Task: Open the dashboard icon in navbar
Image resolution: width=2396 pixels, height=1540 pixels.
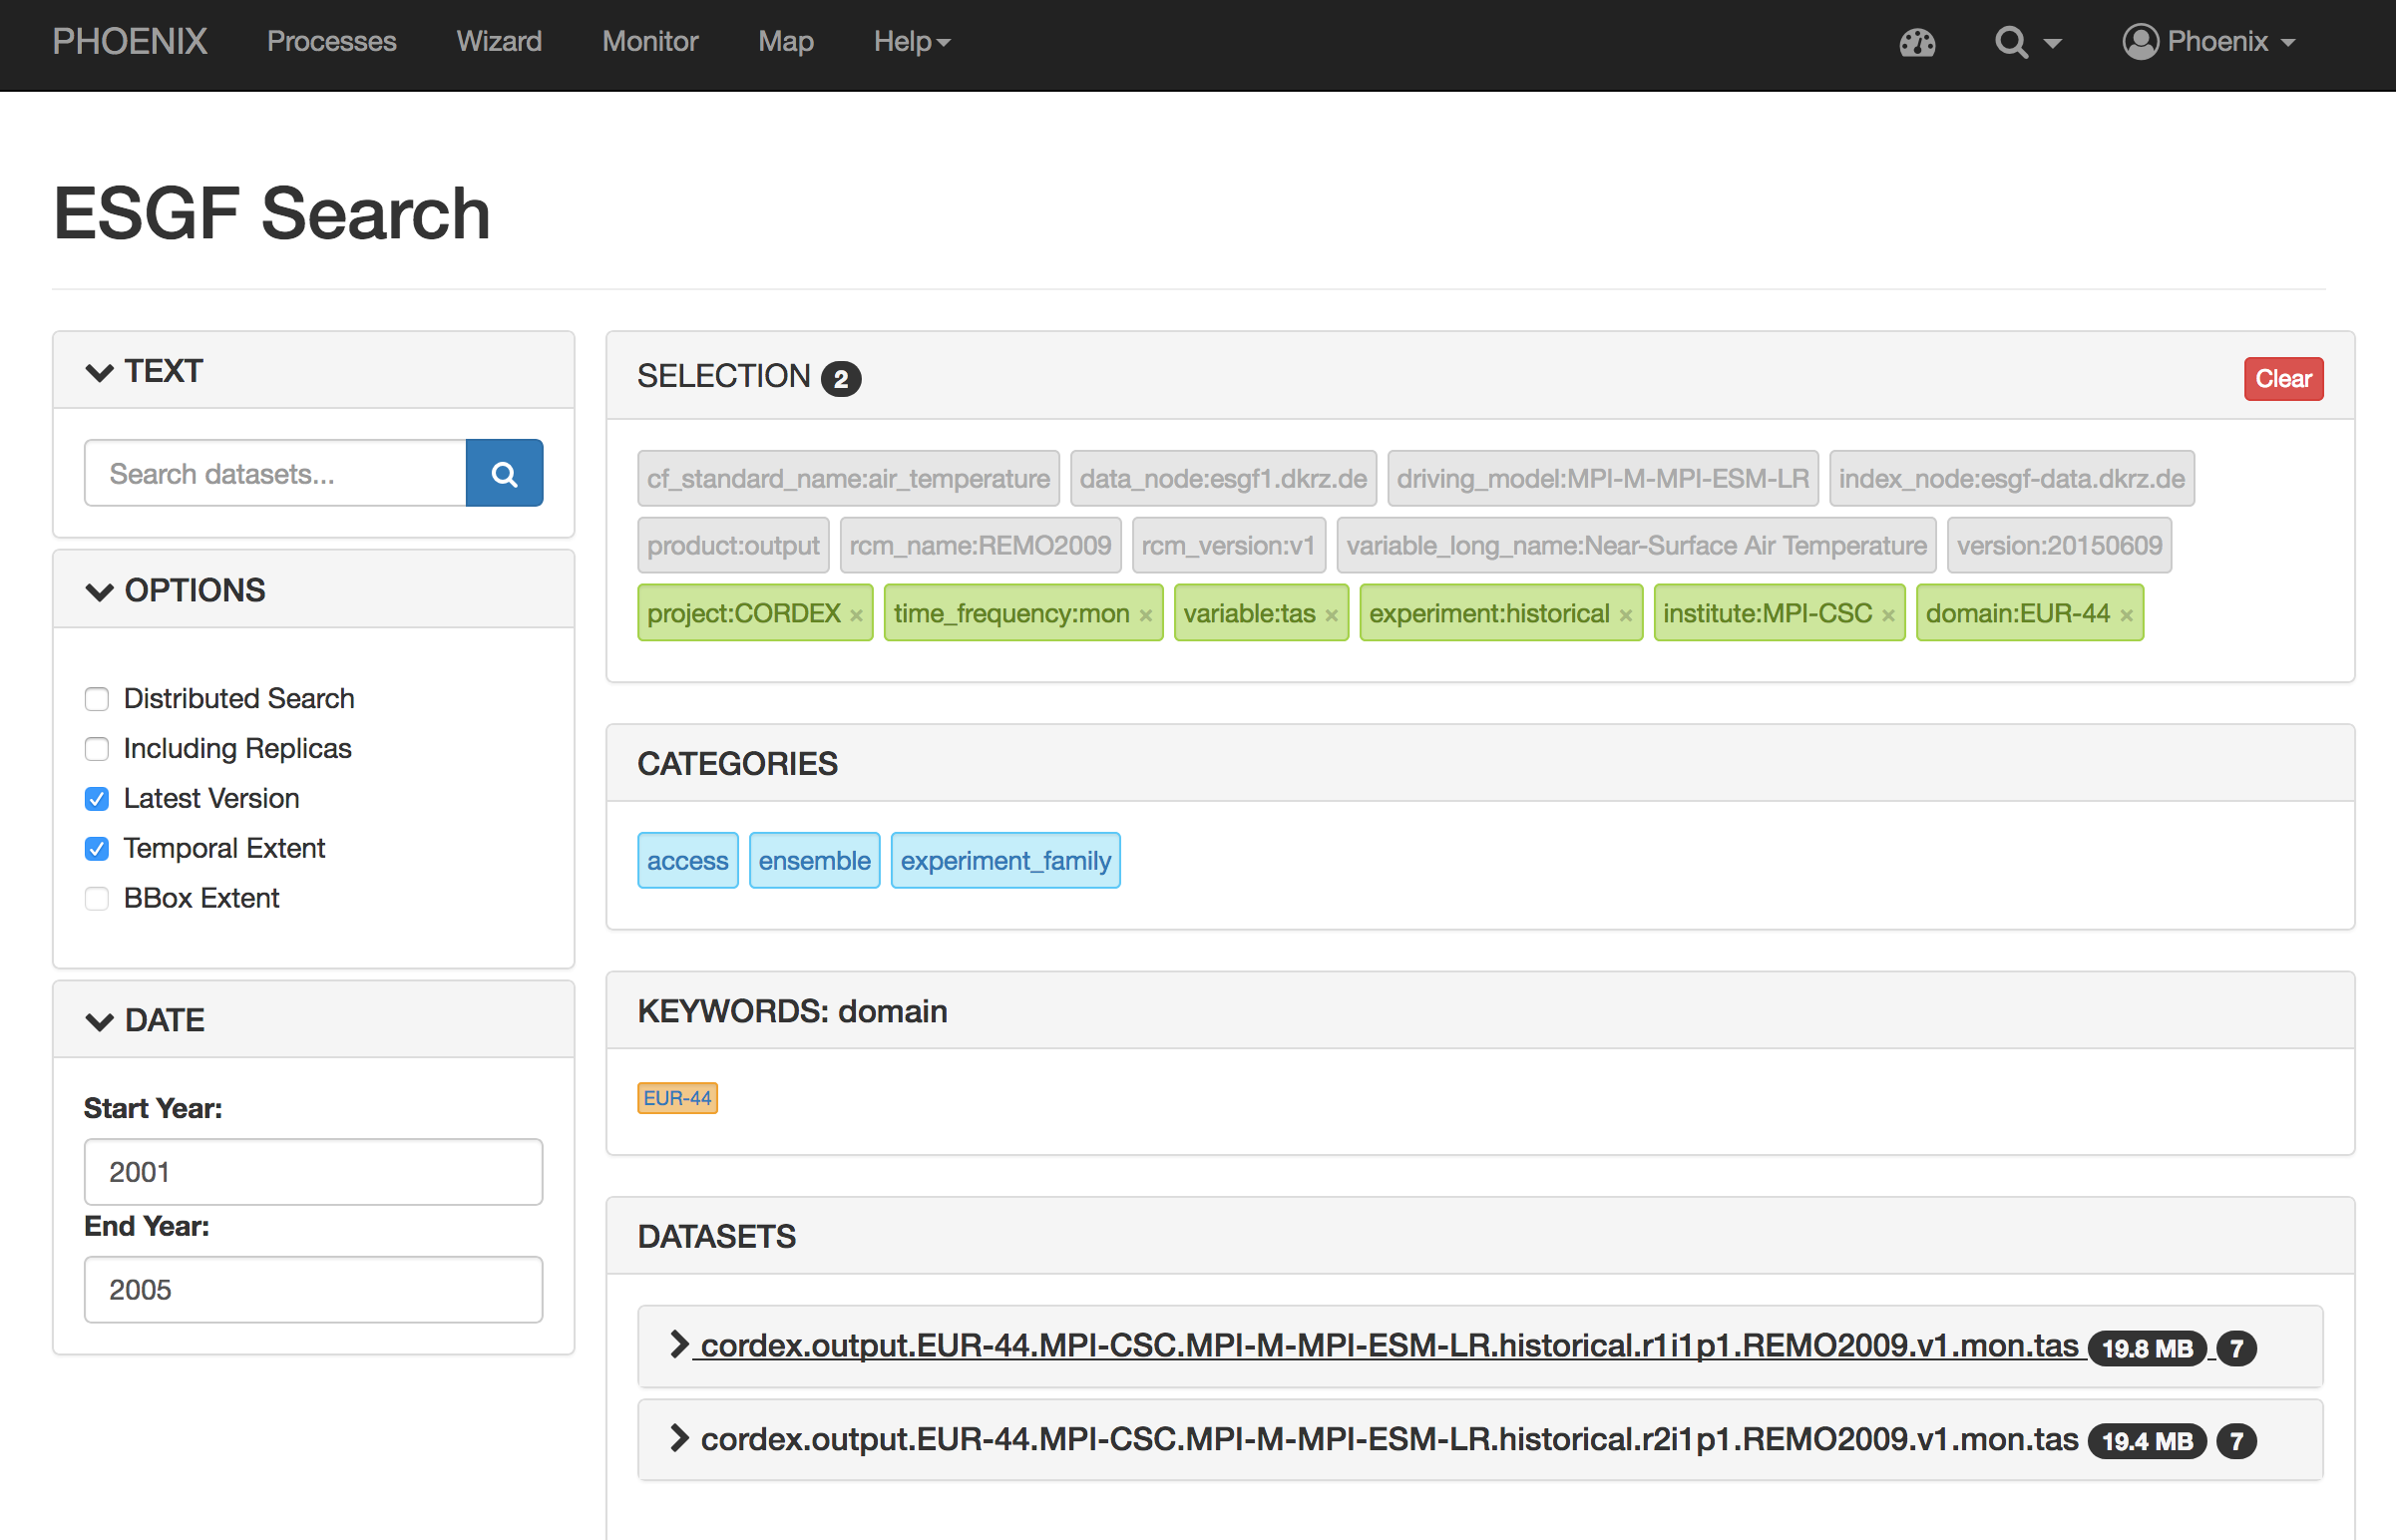Action: tap(1917, 42)
